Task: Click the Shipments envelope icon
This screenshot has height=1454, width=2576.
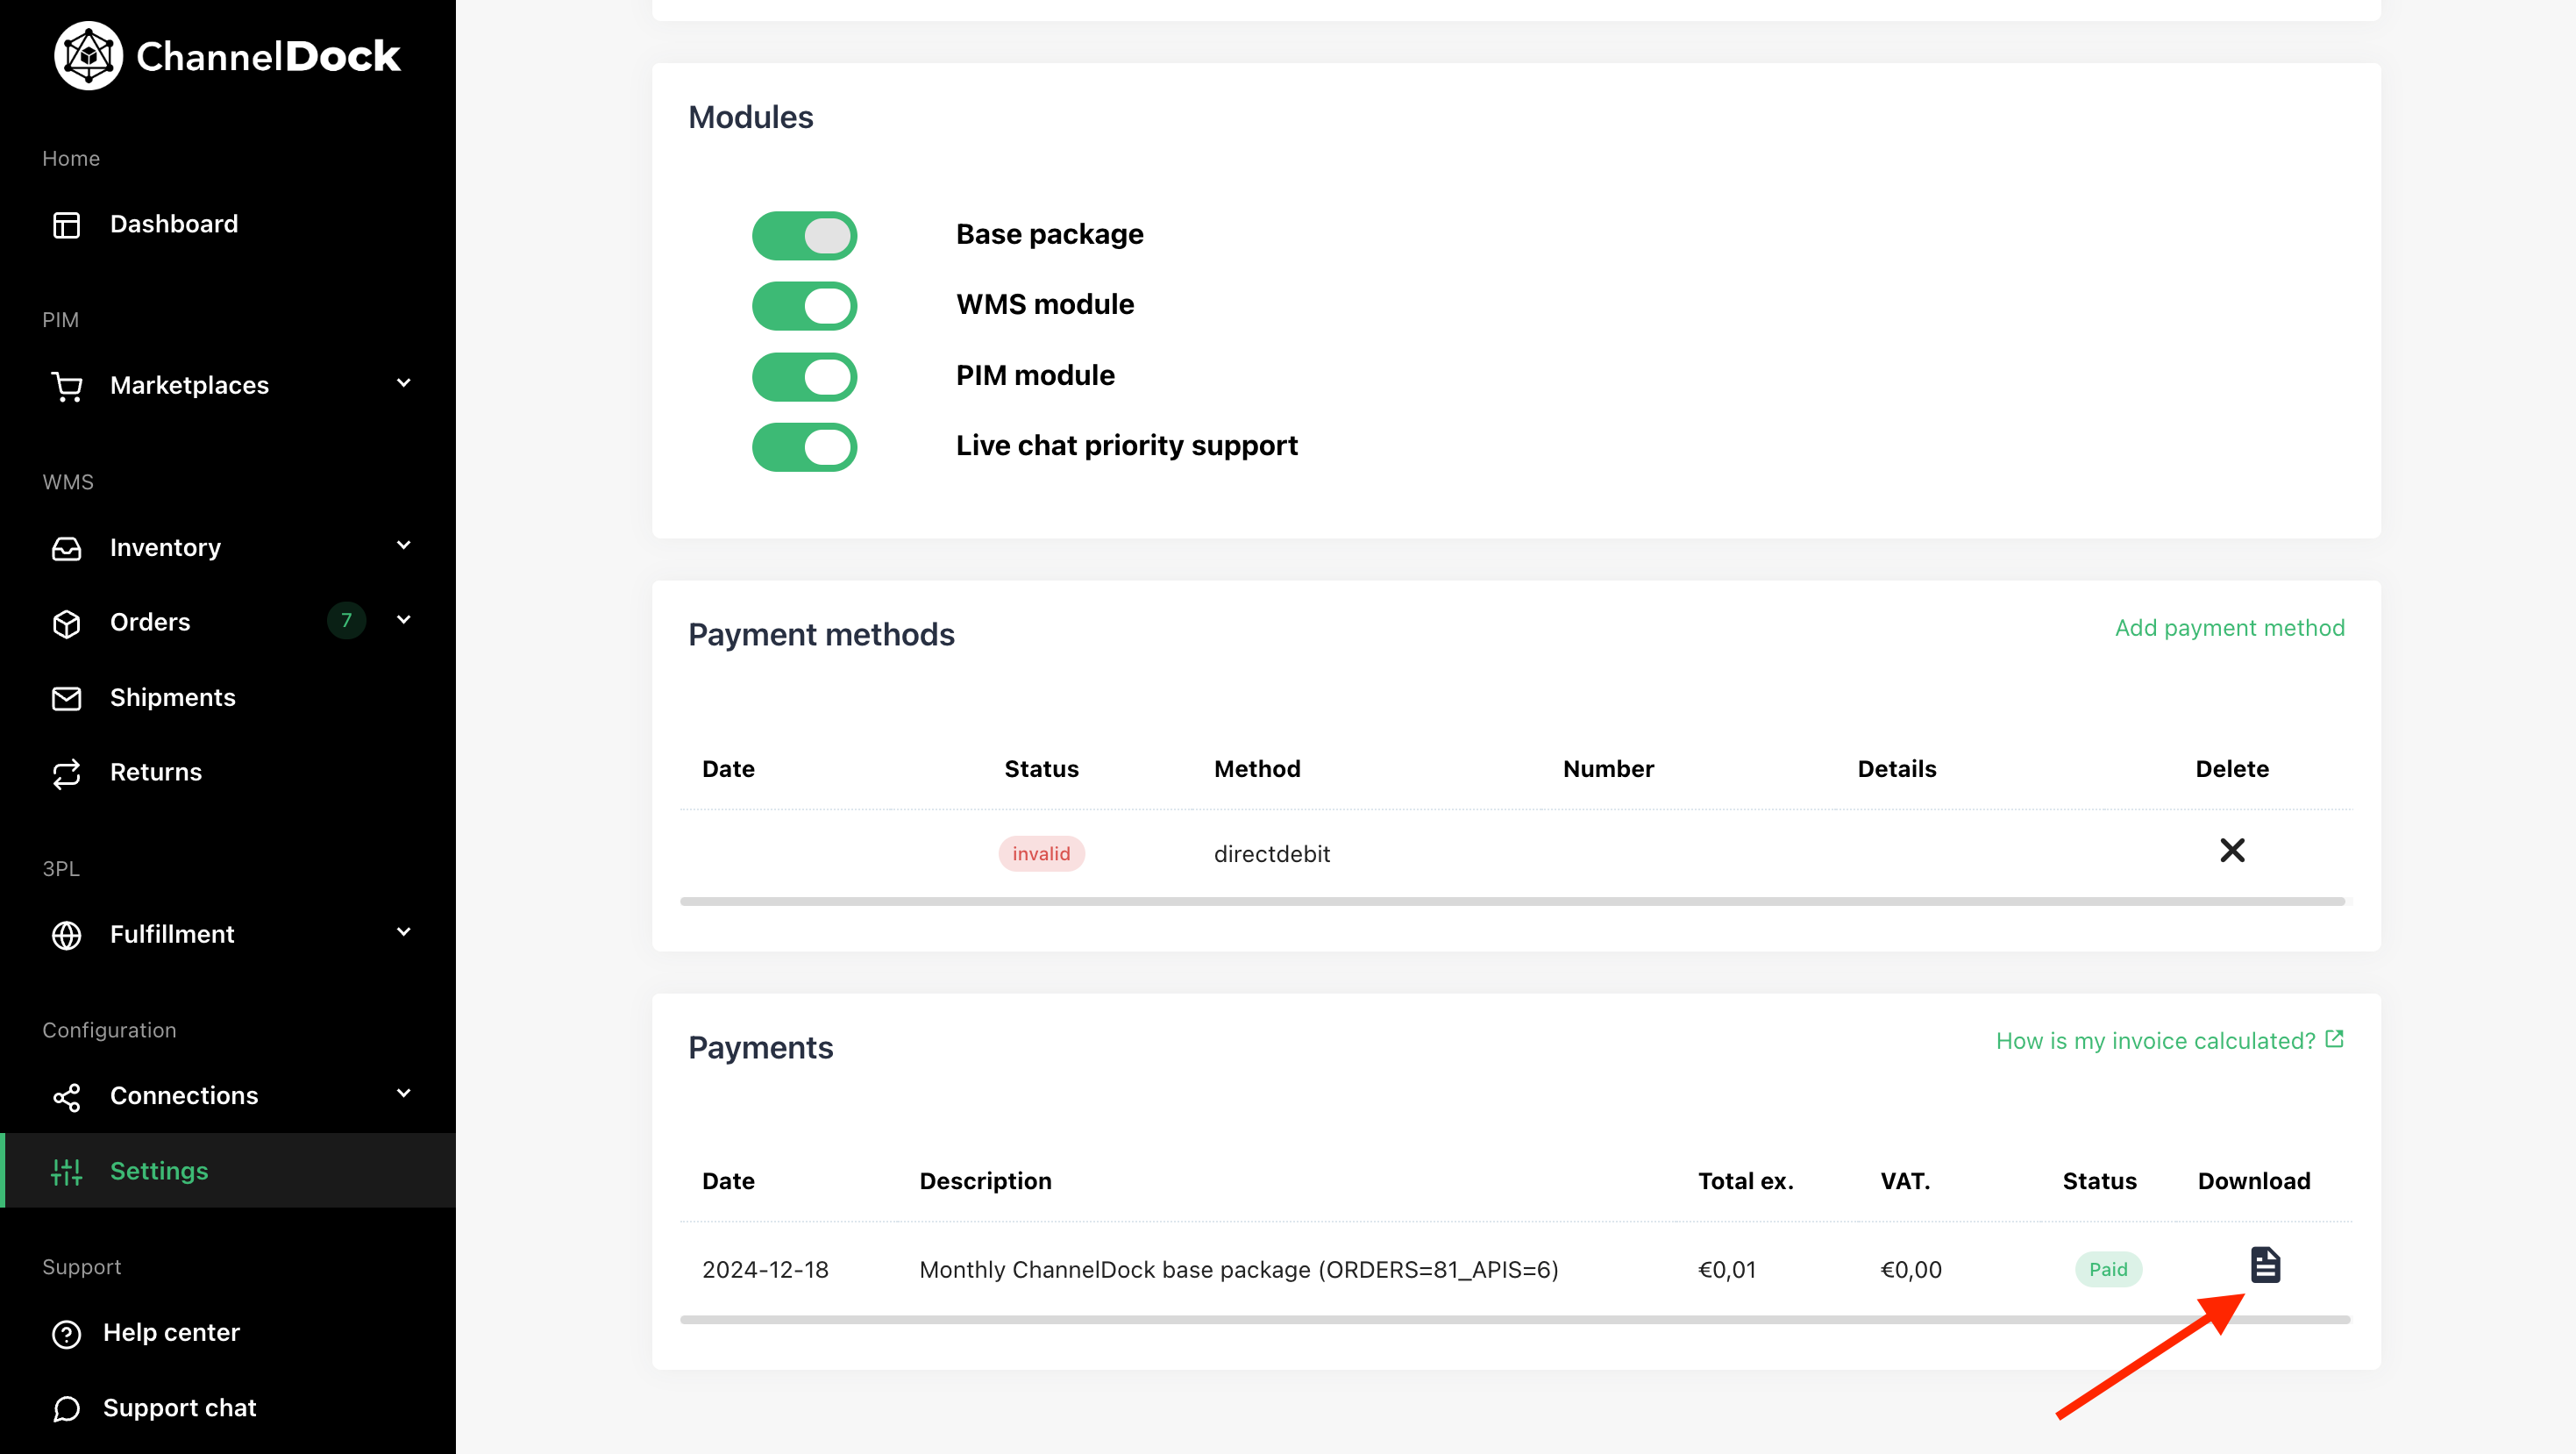Action: [67, 698]
